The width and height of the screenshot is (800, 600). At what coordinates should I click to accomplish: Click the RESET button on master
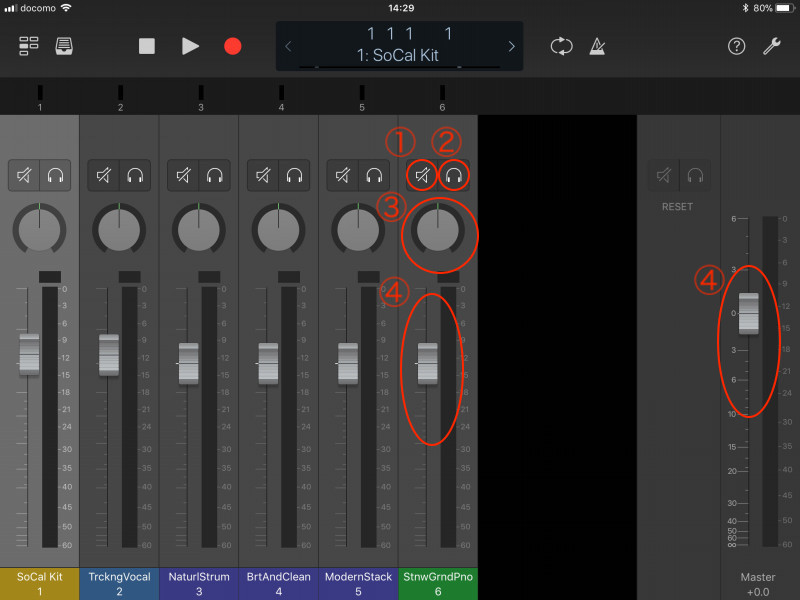click(x=677, y=207)
